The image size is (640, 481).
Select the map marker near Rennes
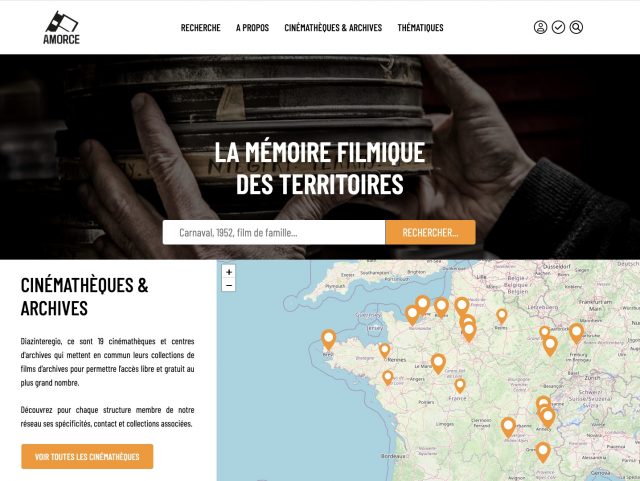tap(384, 351)
